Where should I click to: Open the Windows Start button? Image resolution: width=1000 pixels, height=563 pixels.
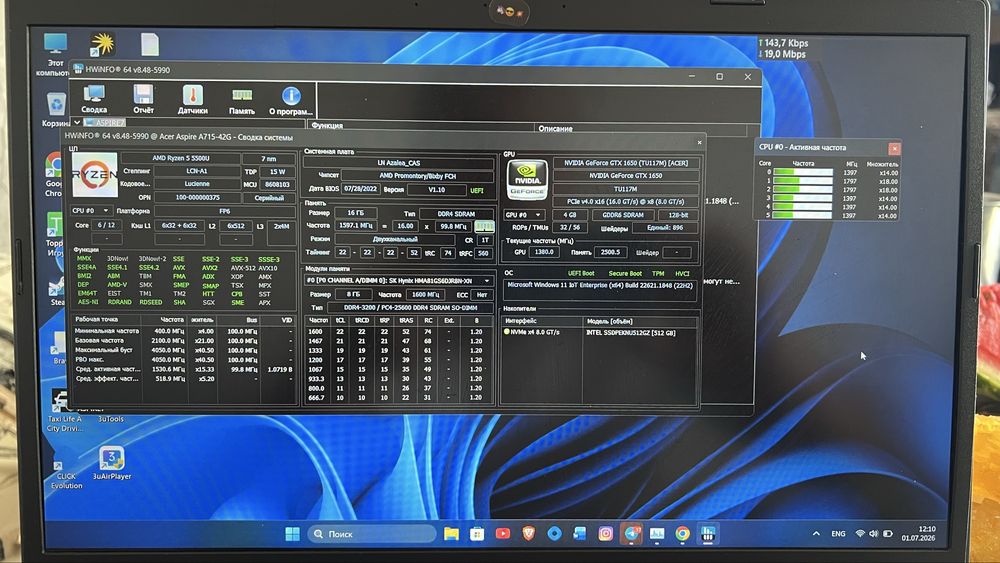(x=292, y=534)
